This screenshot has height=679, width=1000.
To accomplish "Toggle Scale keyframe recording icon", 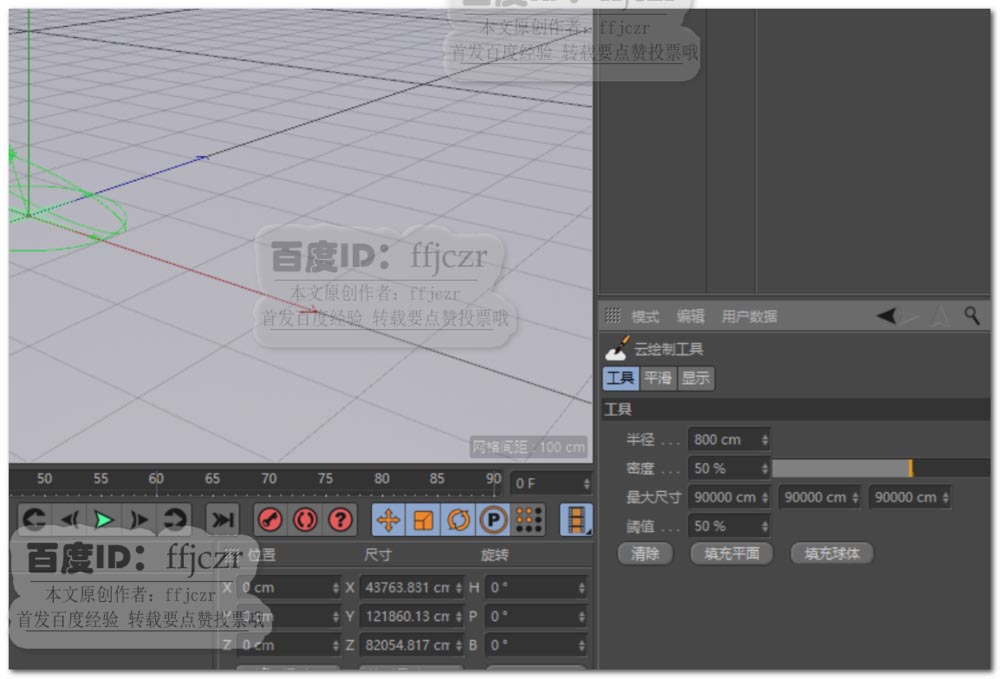I will (x=423, y=520).
